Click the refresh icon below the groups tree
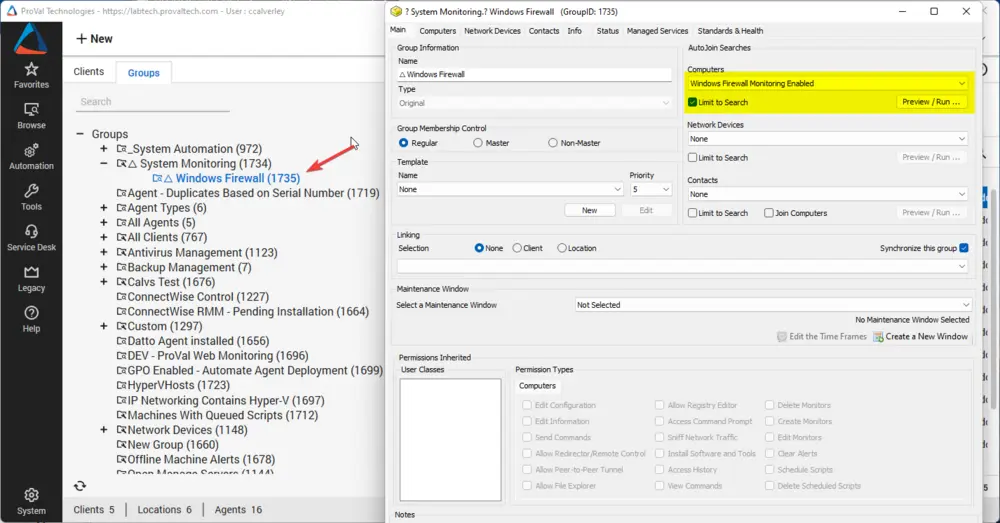 pos(80,486)
